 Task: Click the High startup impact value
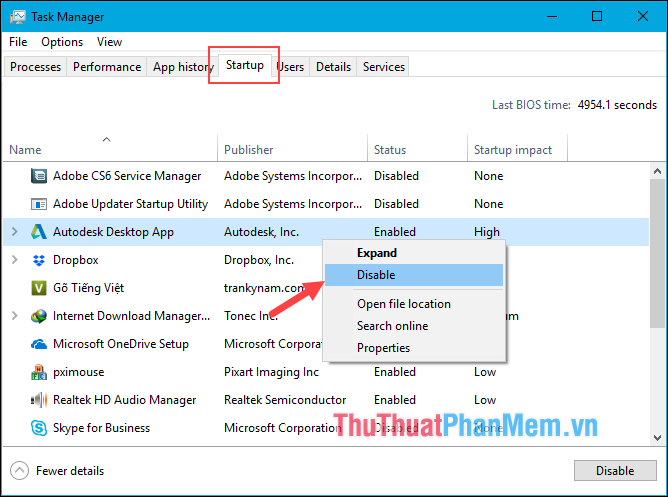click(x=487, y=232)
